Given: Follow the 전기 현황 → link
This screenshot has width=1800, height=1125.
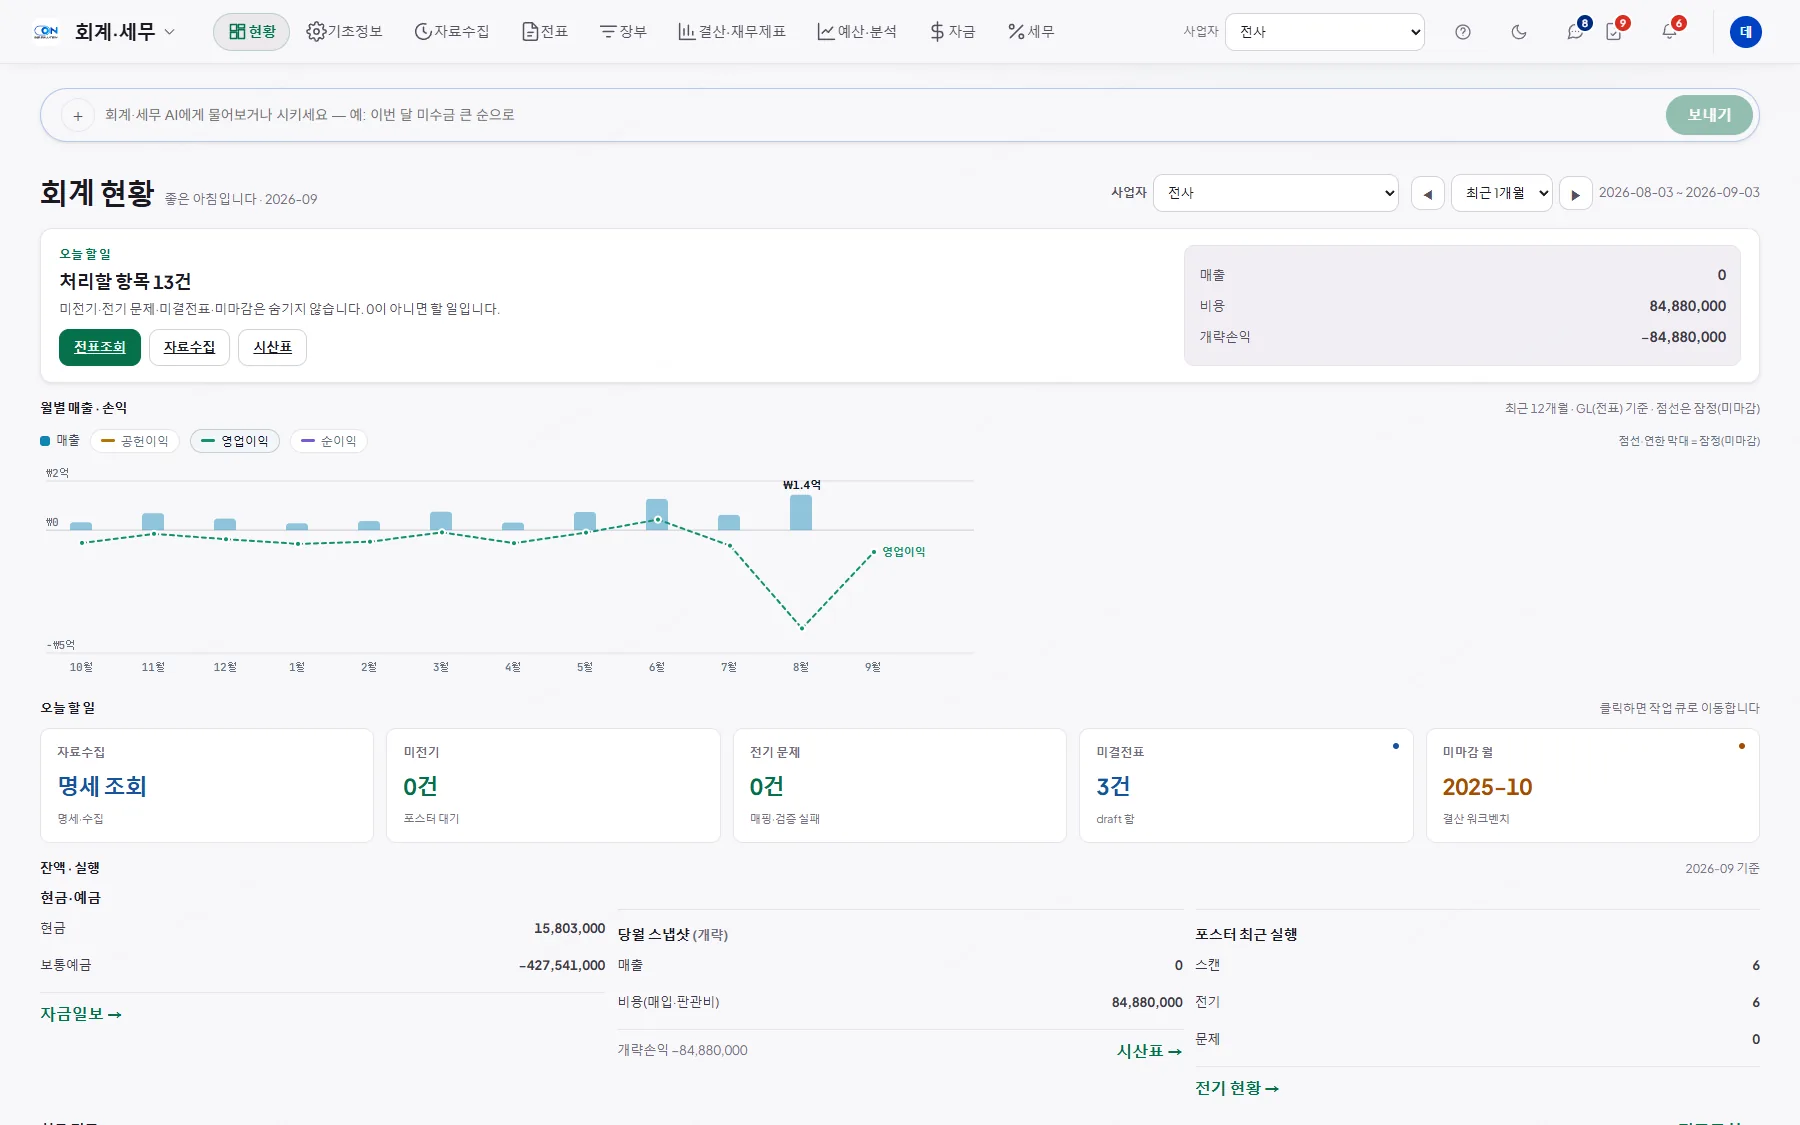Looking at the screenshot, I should tap(1237, 1088).
